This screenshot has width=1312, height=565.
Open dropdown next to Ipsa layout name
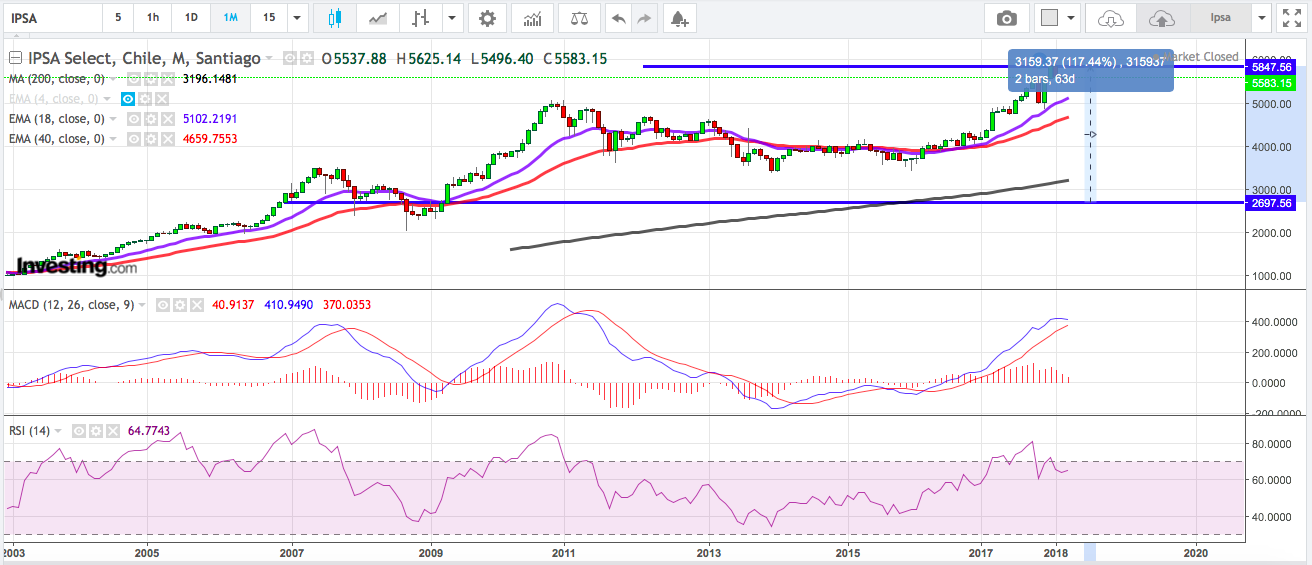point(1261,18)
